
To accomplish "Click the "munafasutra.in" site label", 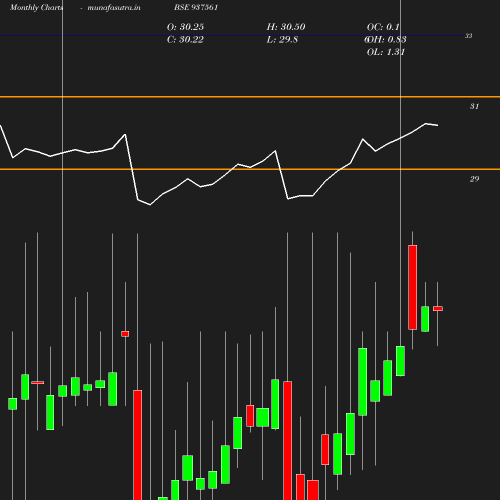I will (114, 7).
